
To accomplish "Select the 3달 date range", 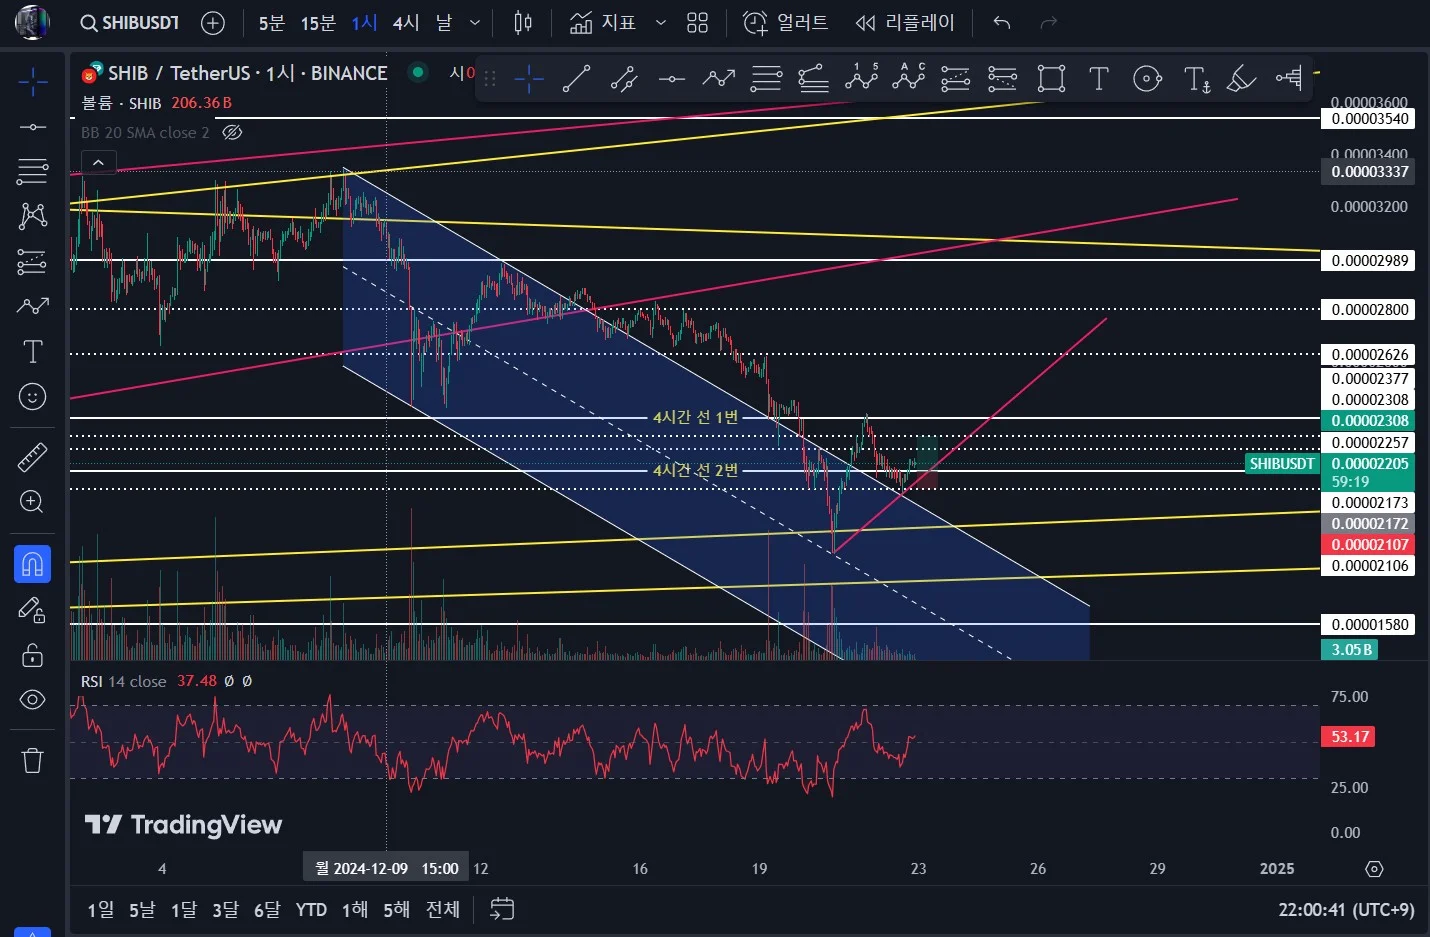I will (x=225, y=909).
